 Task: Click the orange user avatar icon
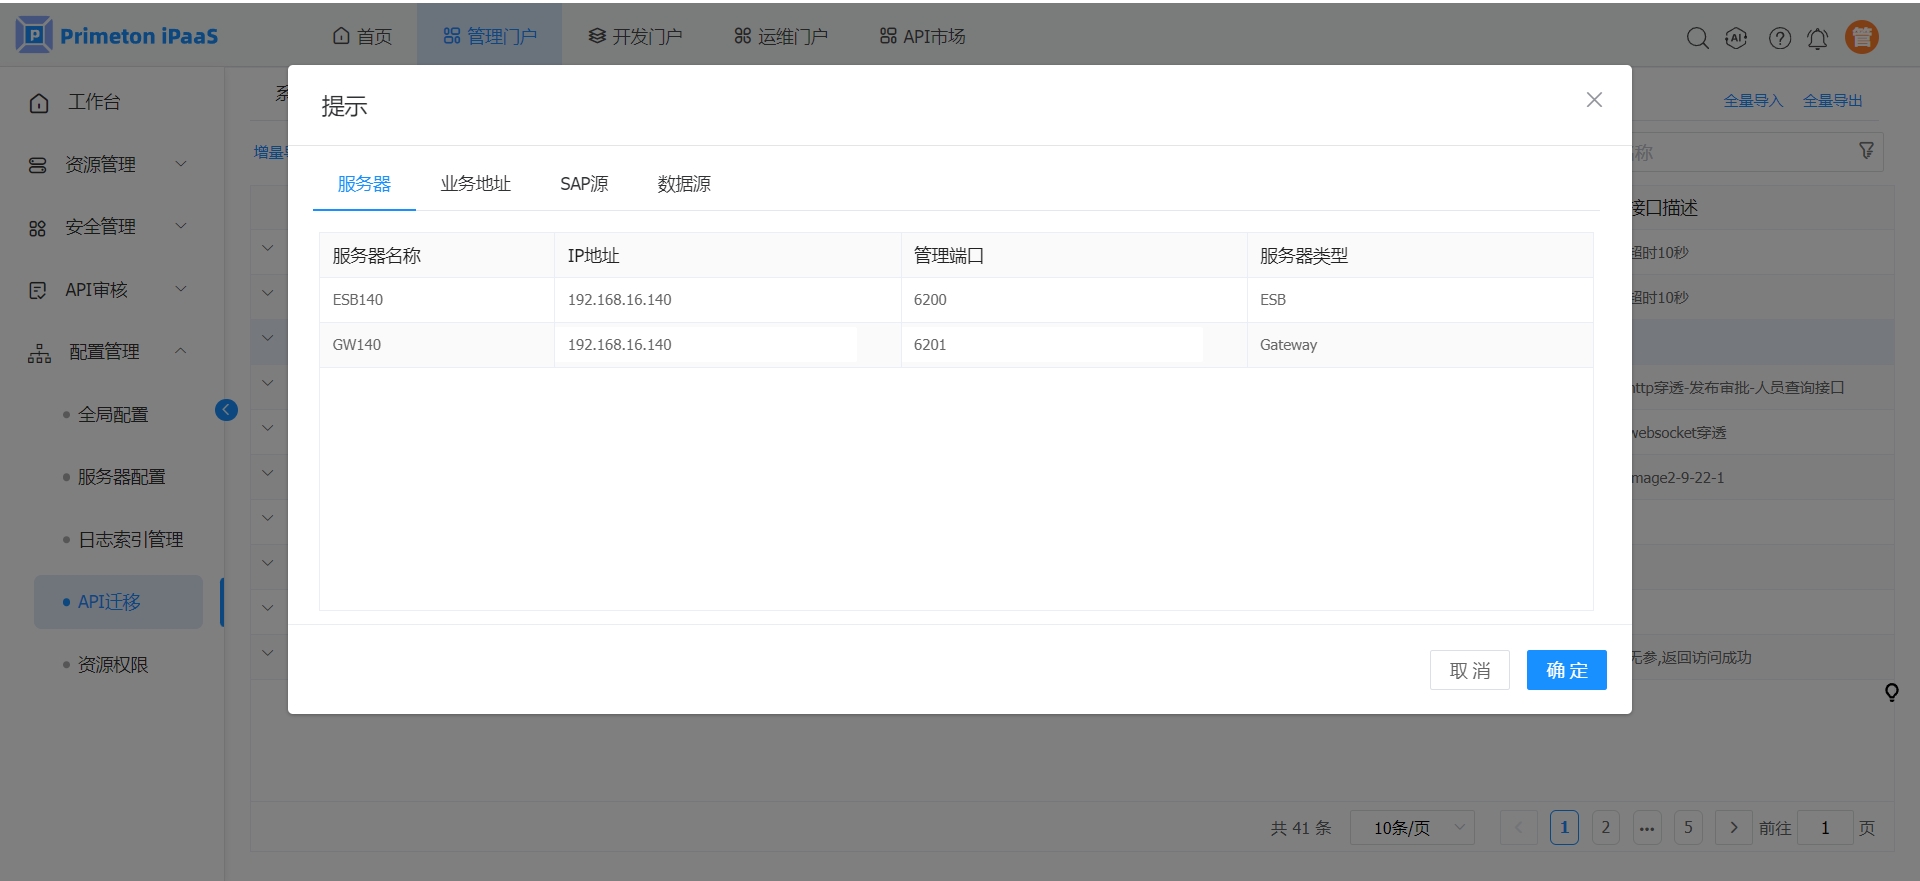click(1861, 37)
